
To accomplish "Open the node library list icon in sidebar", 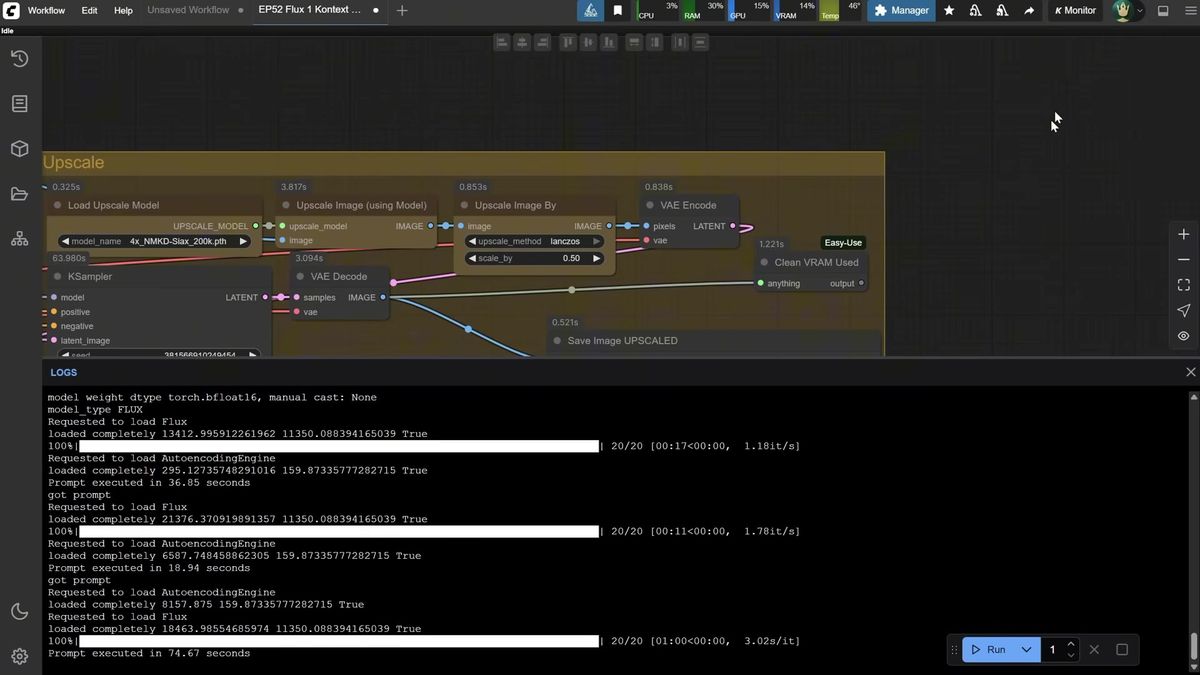I will 19,104.
